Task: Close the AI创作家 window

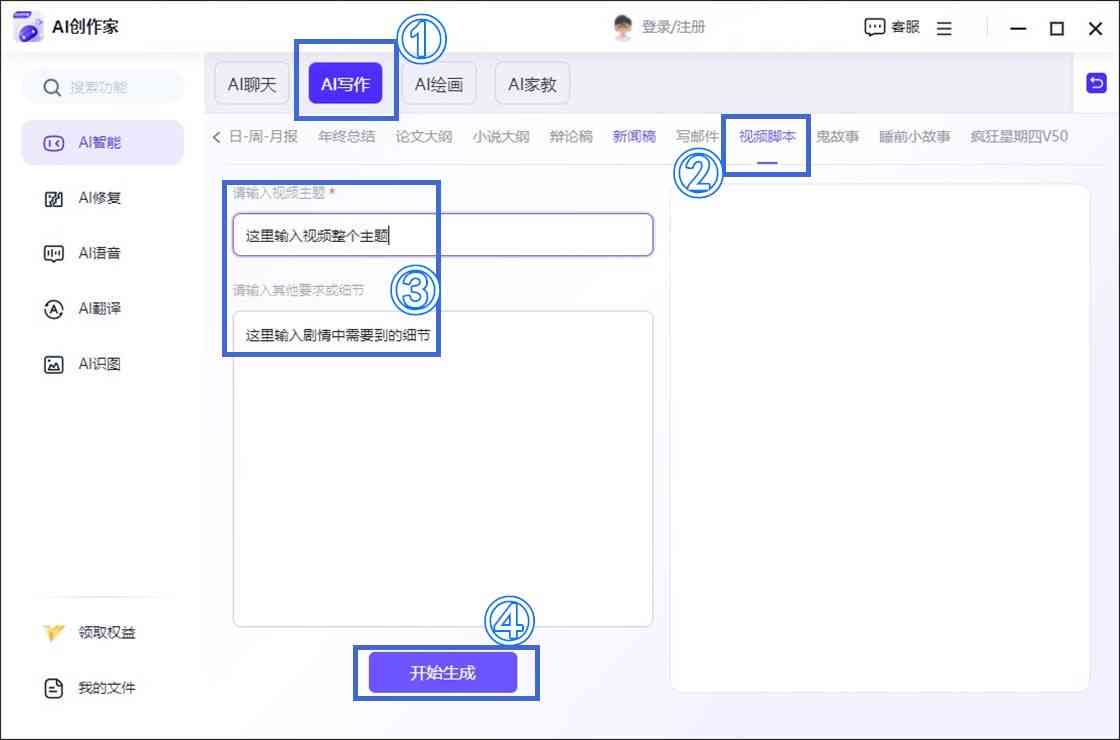Action: (x=1095, y=29)
